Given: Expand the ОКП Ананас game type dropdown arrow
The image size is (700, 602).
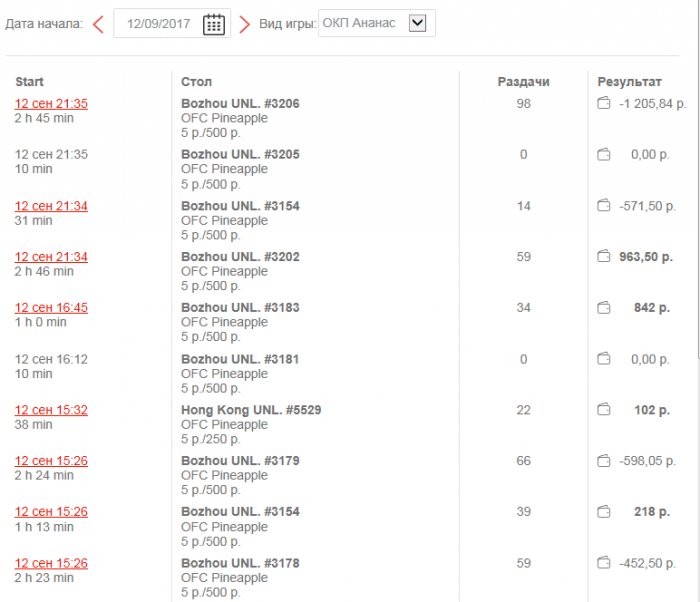Looking at the screenshot, I should click(417, 23).
